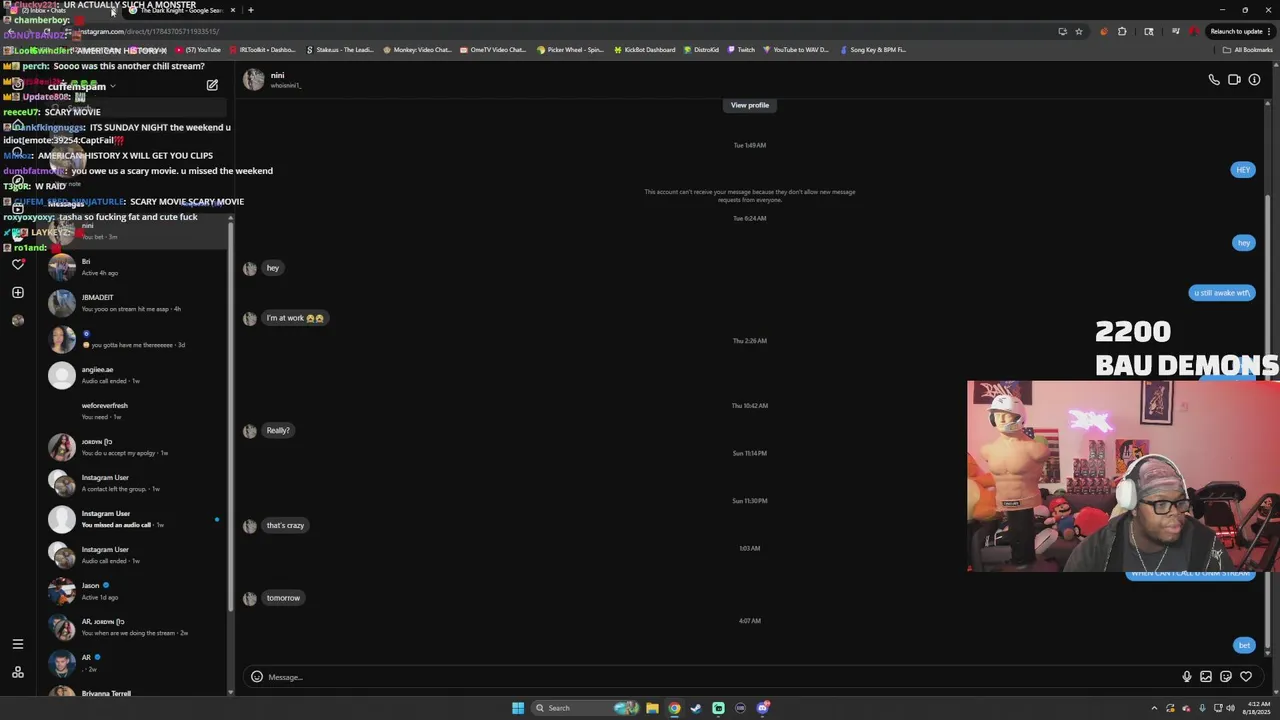1280x720 pixels.
Task: Open the volume control in system tray
Action: pyautogui.click(x=1231, y=708)
